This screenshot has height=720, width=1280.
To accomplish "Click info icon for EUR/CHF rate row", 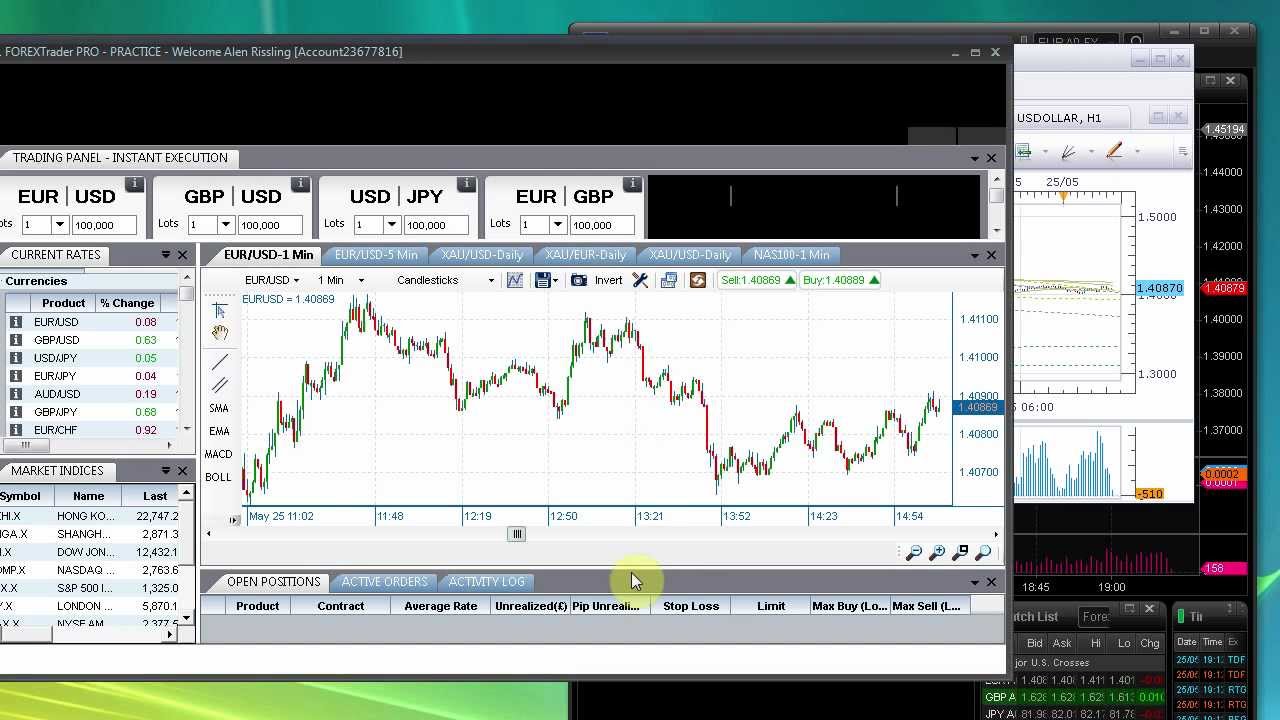I will point(16,430).
